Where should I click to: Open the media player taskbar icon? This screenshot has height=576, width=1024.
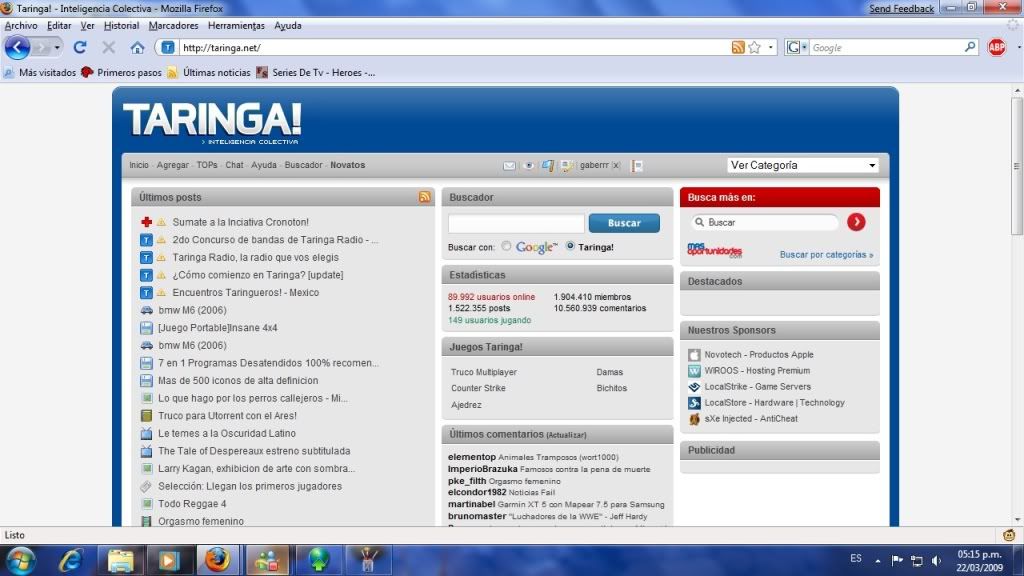coord(168,560)
